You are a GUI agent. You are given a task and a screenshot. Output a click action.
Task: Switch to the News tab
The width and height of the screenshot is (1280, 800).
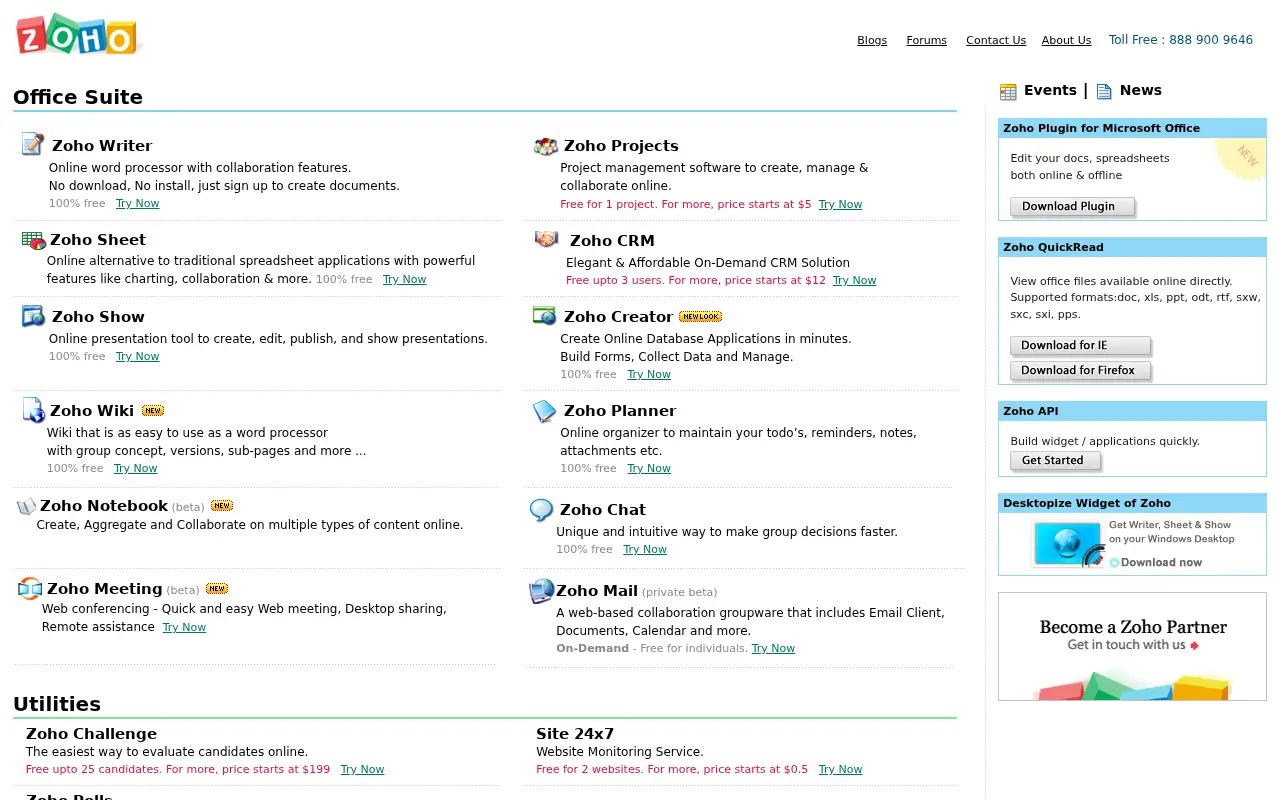(x=1141, y=90)
